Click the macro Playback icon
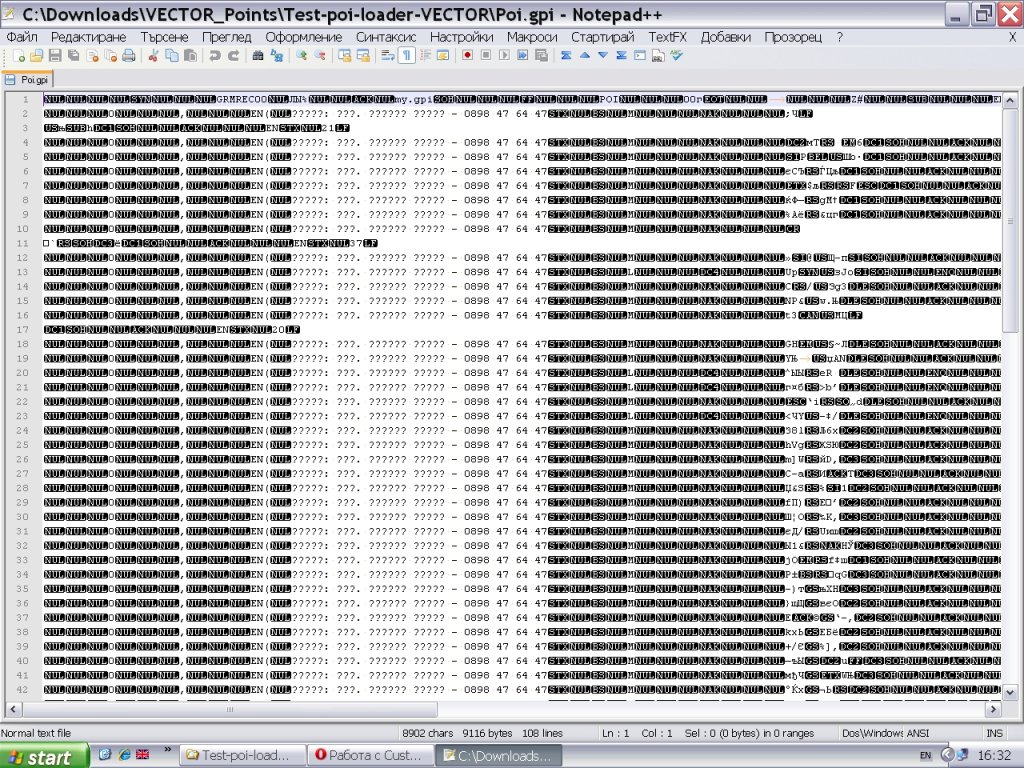 (504, 56)
